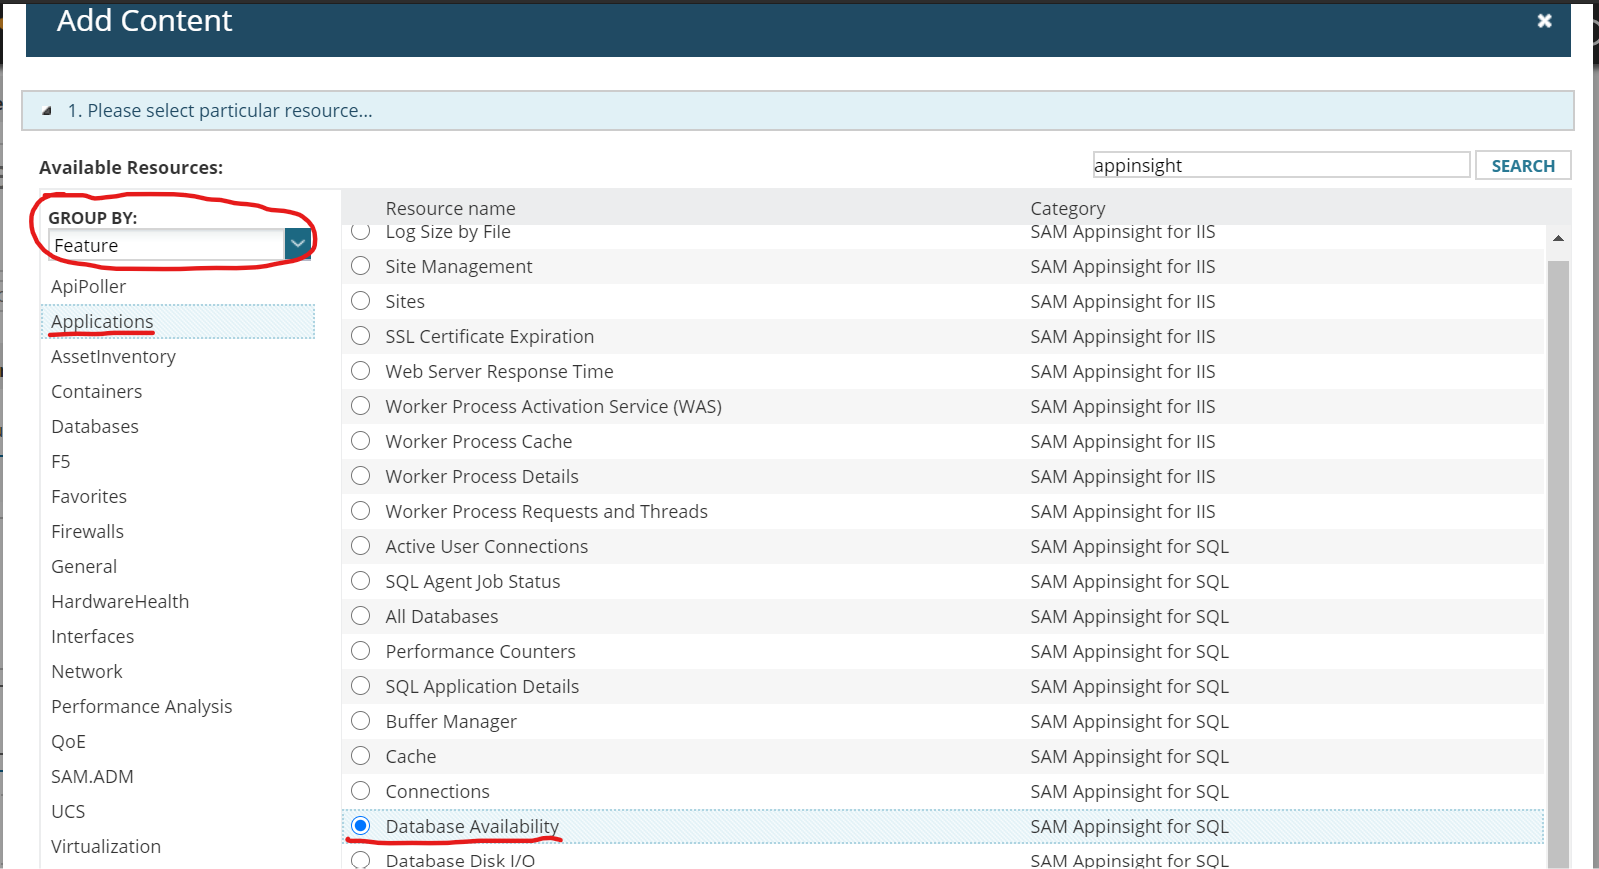The height and width of the screenshot is (869, 1599).
Task: Close the Add Content dialog
Action: tap(1544, 20)
